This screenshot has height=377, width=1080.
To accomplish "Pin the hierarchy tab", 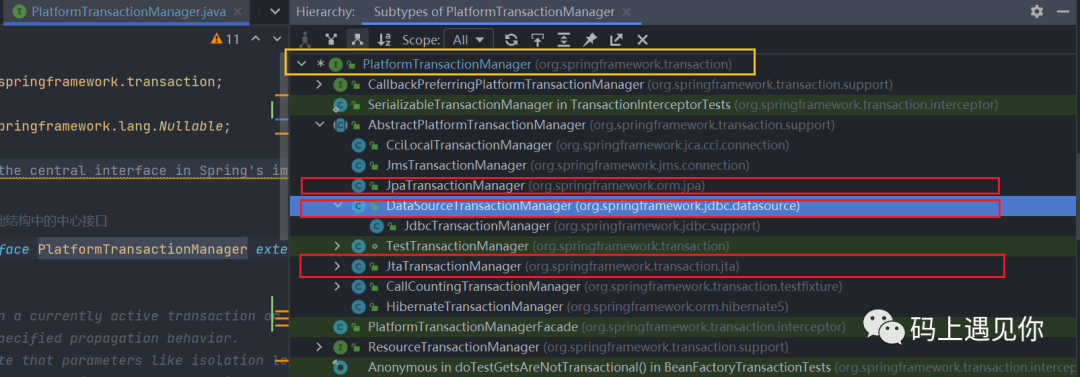I will (x=590, y=40).
